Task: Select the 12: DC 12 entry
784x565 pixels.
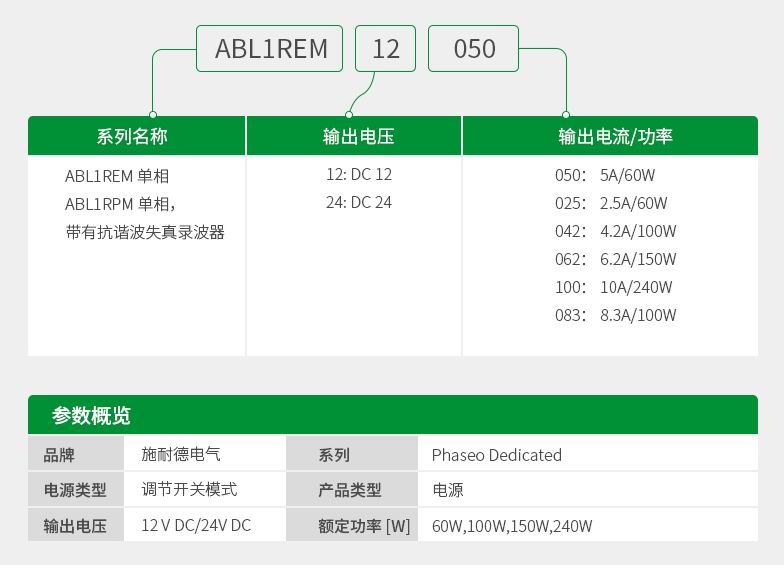Action: click(x=359, y=174)
